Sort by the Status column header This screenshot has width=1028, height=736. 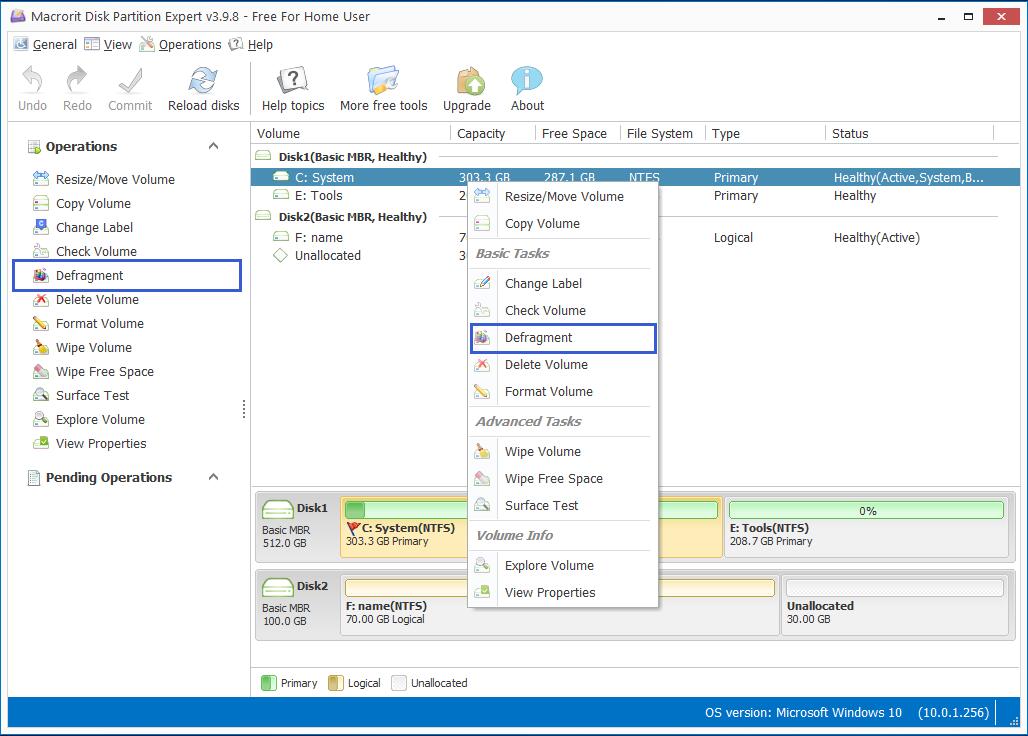(x=910, y=134)
